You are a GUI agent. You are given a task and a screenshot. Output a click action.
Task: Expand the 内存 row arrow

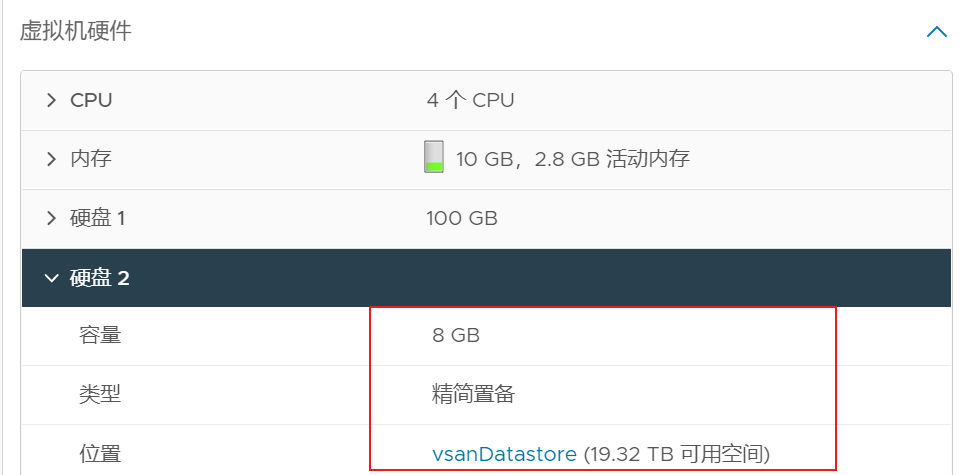click(x=51, y=159)
